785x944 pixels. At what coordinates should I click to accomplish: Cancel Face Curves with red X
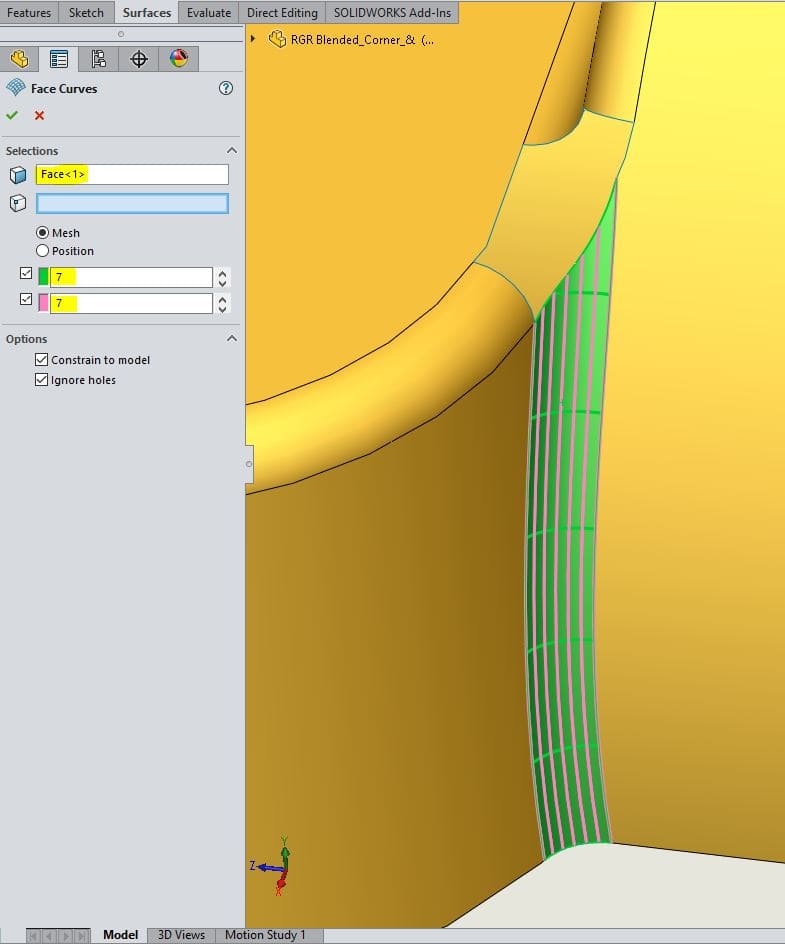(39, 115)
